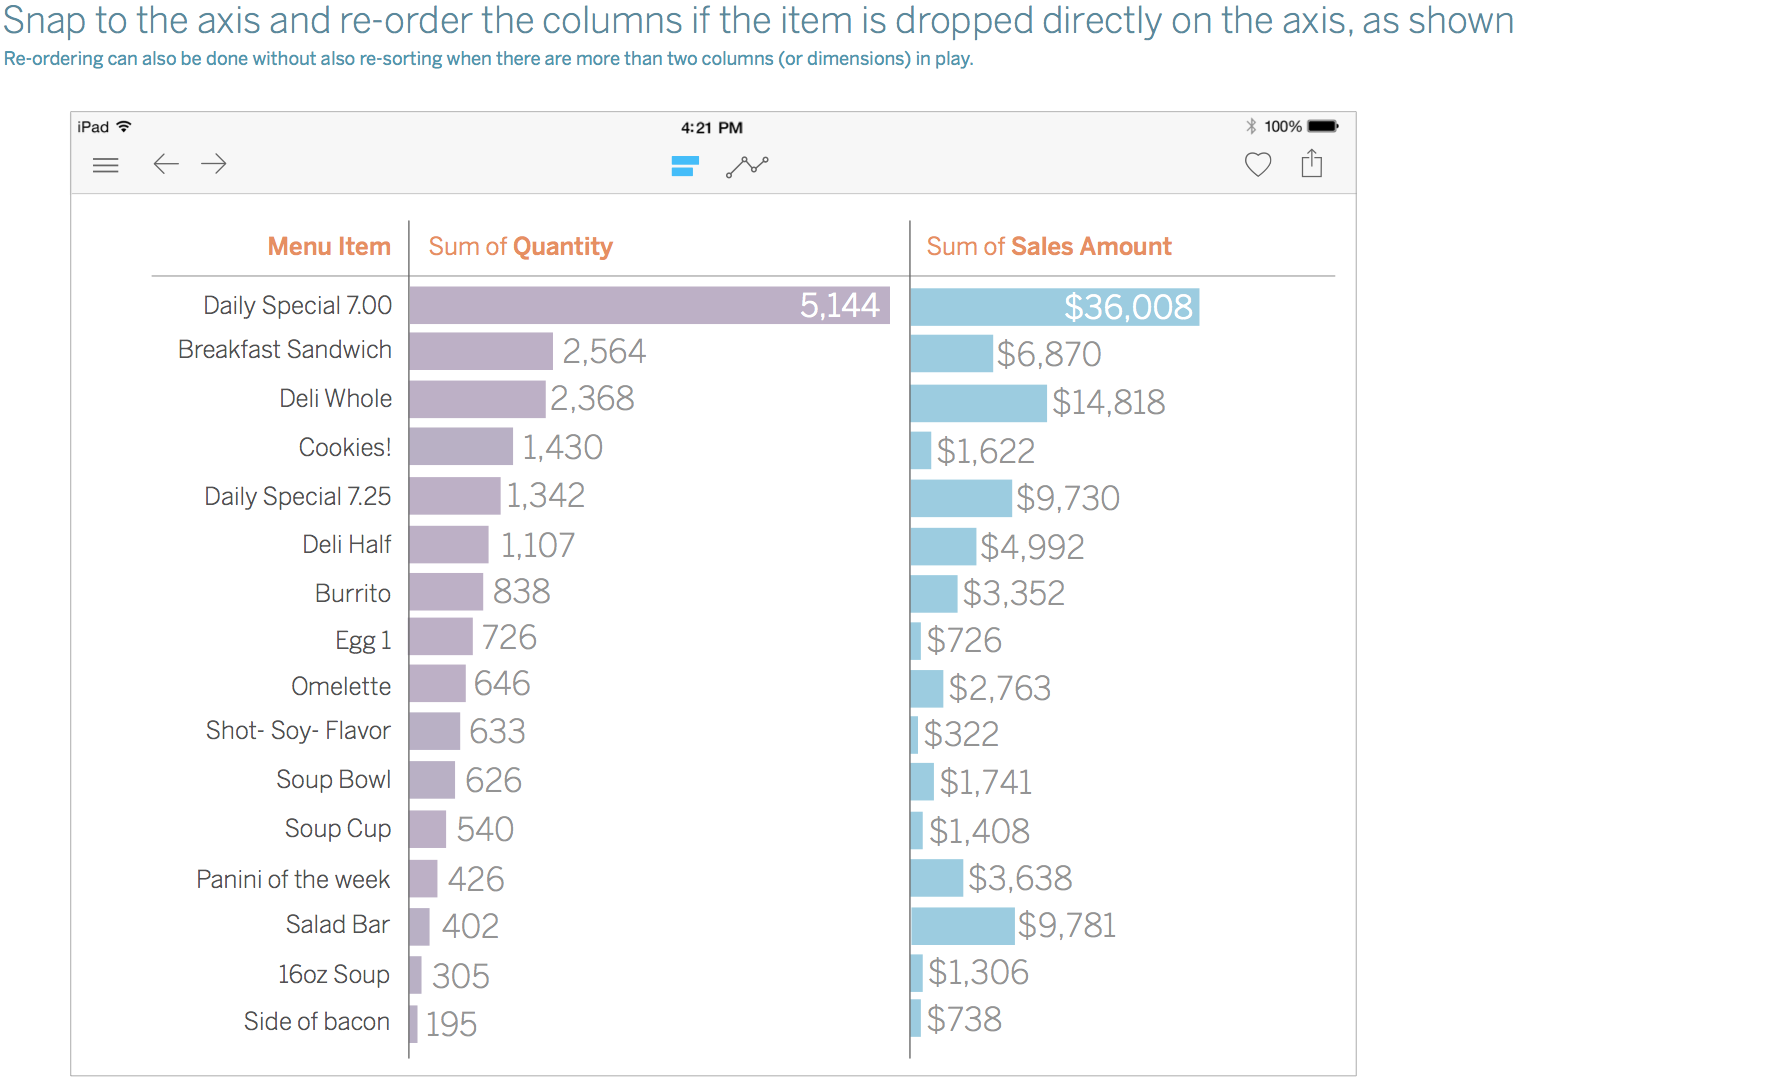Viewport: 1771px width, 1082px height.
Task: Tap the battery indicator in the status bar
Action: 1323,126
